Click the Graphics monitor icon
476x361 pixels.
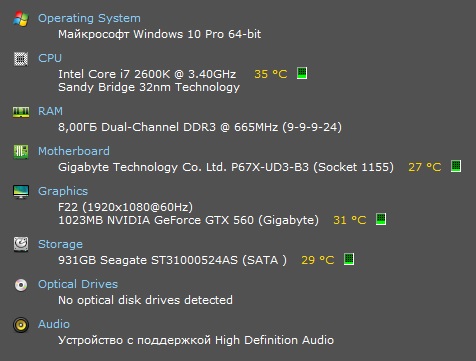[21, 192]
